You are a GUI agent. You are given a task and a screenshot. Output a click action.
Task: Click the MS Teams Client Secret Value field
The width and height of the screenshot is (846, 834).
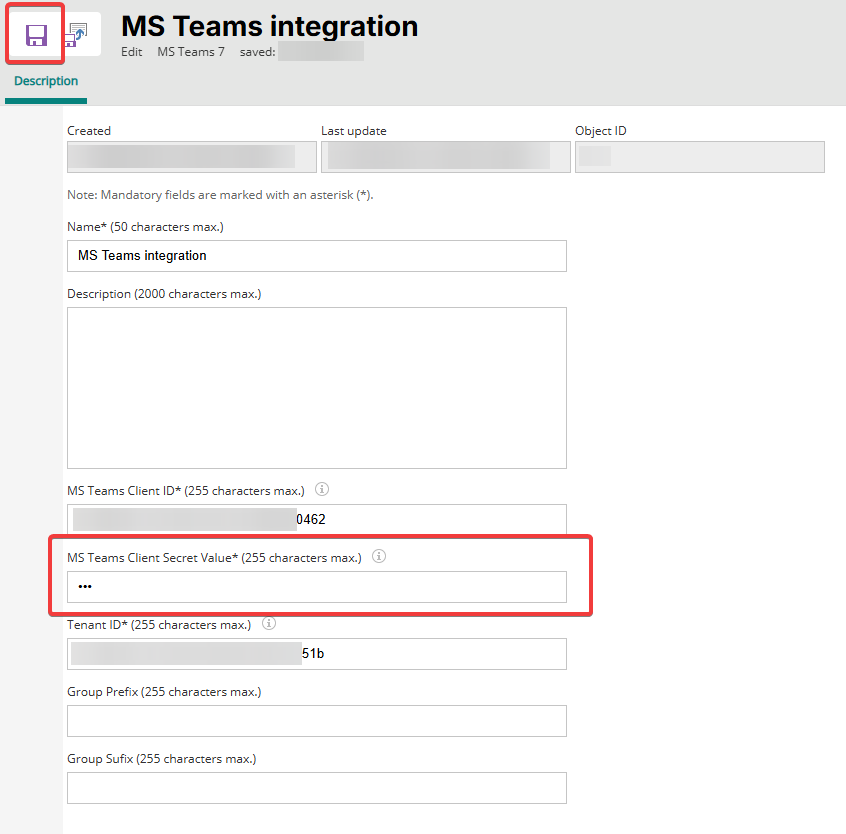click(317, 587)
